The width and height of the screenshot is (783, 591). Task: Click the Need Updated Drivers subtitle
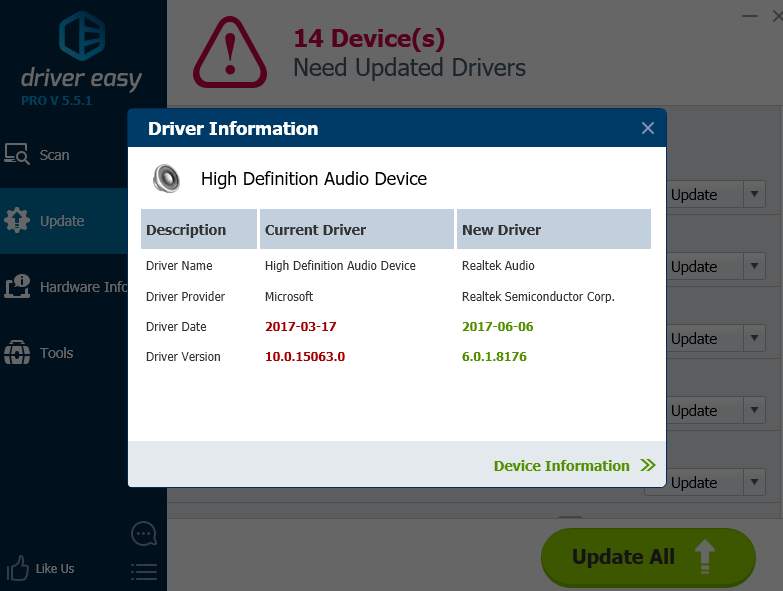(409, 68)
